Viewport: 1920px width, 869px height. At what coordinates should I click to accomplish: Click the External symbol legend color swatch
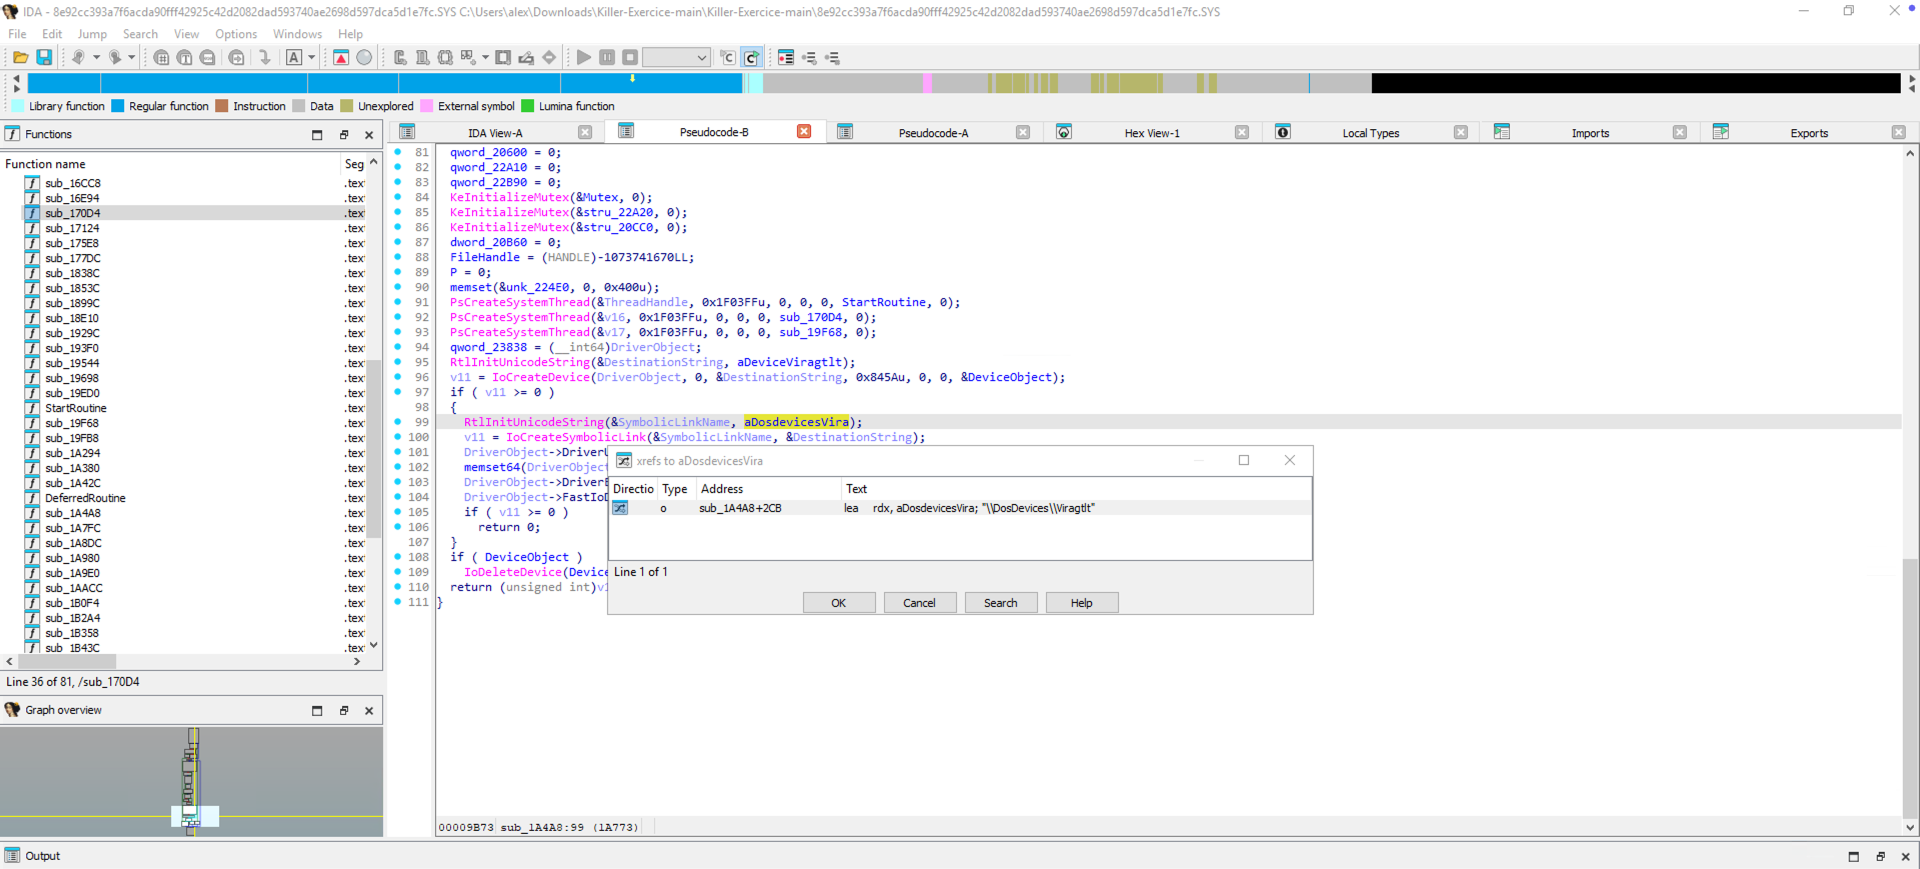[427, 106]
